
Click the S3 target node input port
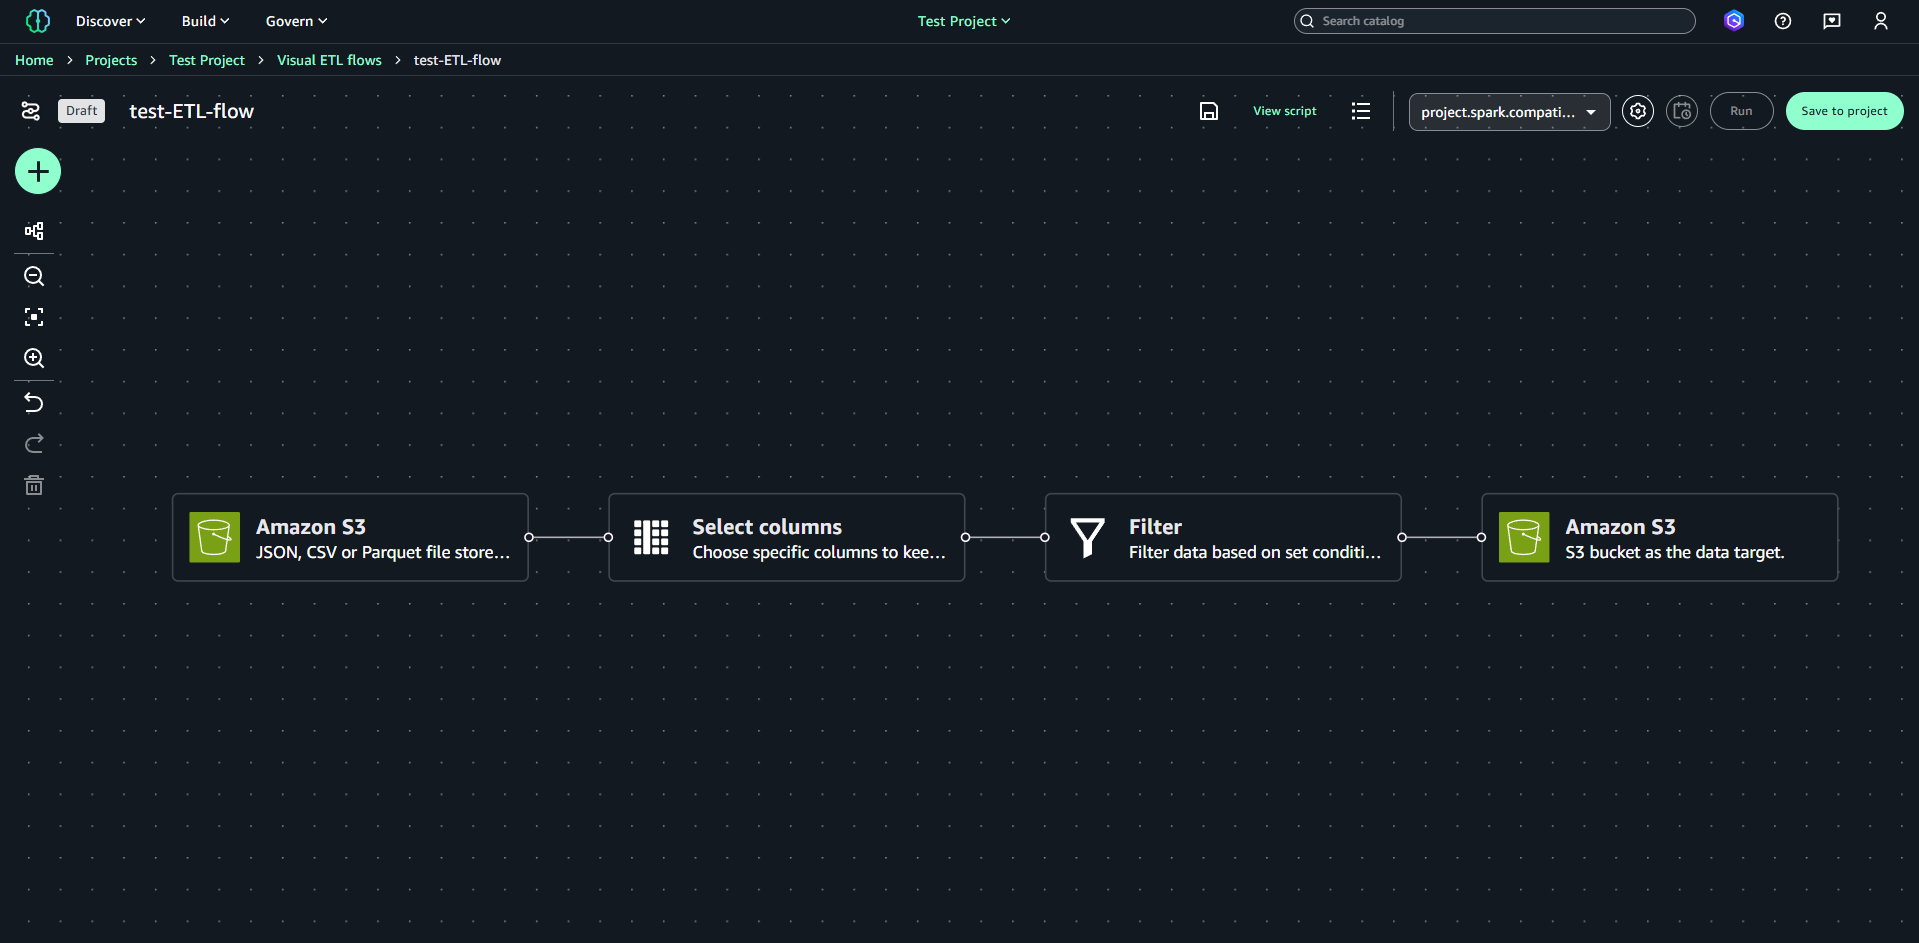tap(1481, 537)
